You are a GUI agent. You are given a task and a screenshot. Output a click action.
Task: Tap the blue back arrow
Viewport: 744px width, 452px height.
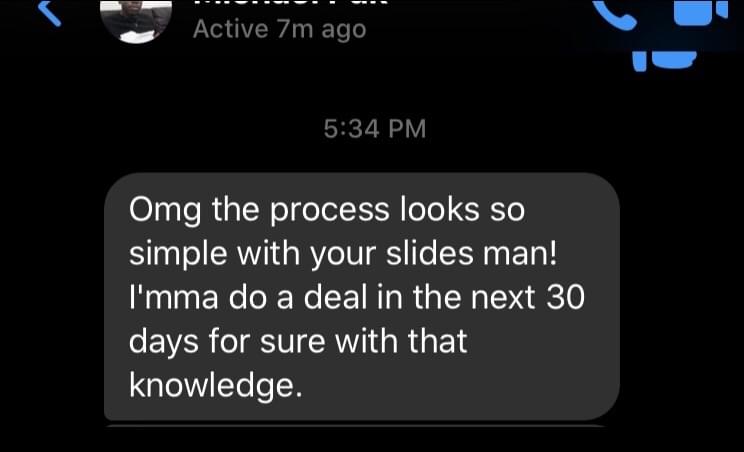[x=50, y=13]
